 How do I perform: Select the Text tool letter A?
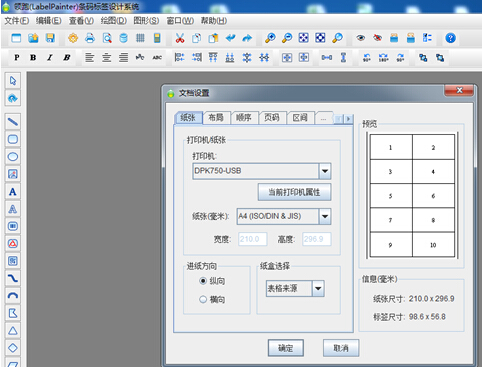click(13, 192)
